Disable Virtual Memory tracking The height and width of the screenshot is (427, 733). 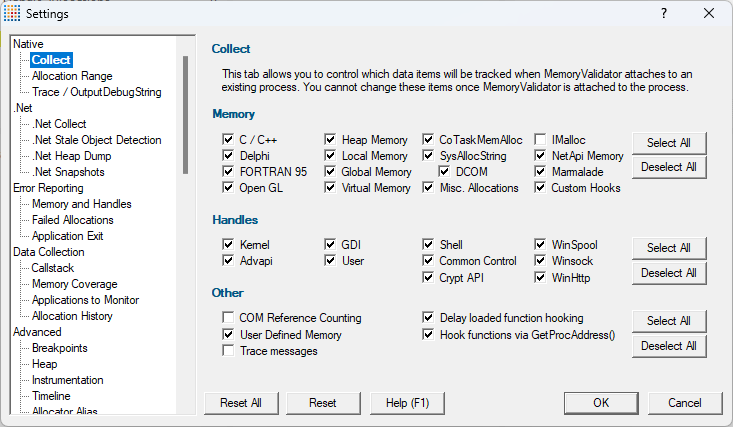click(330, 188)
